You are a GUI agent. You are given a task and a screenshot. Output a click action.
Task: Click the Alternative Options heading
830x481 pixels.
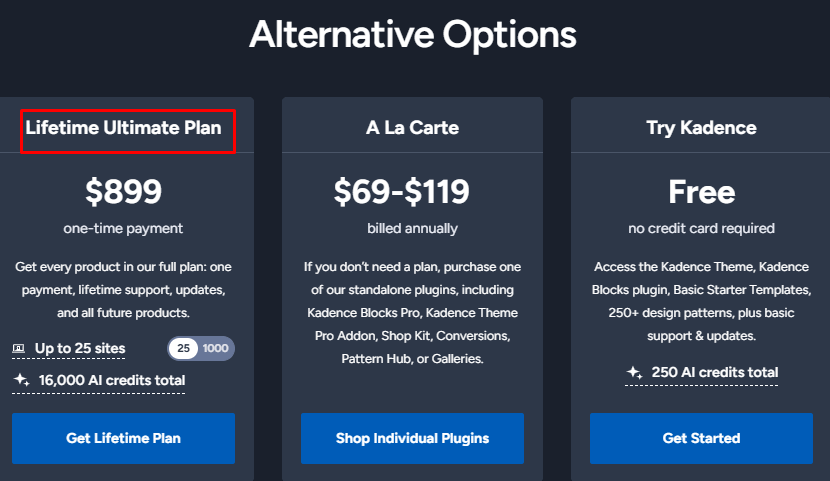[x=413, y=35]
